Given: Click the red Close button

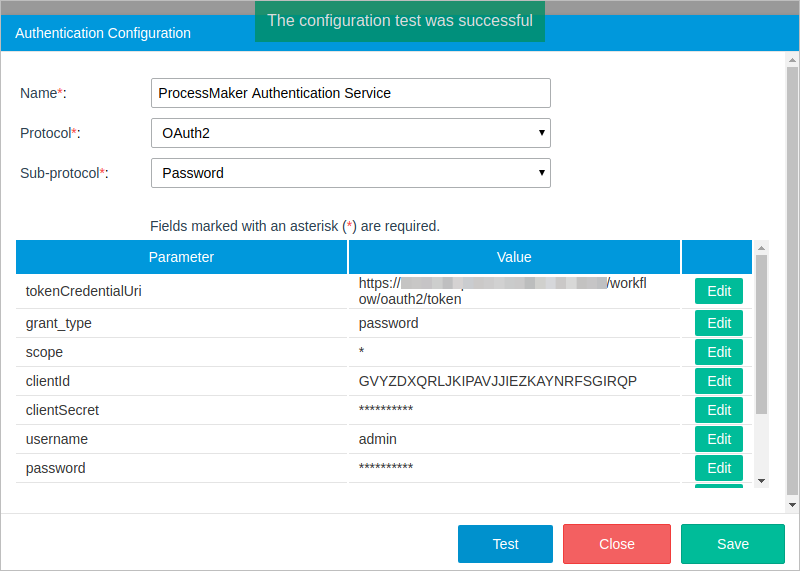Looking at the screenshot, I should (x=616, y=544).
